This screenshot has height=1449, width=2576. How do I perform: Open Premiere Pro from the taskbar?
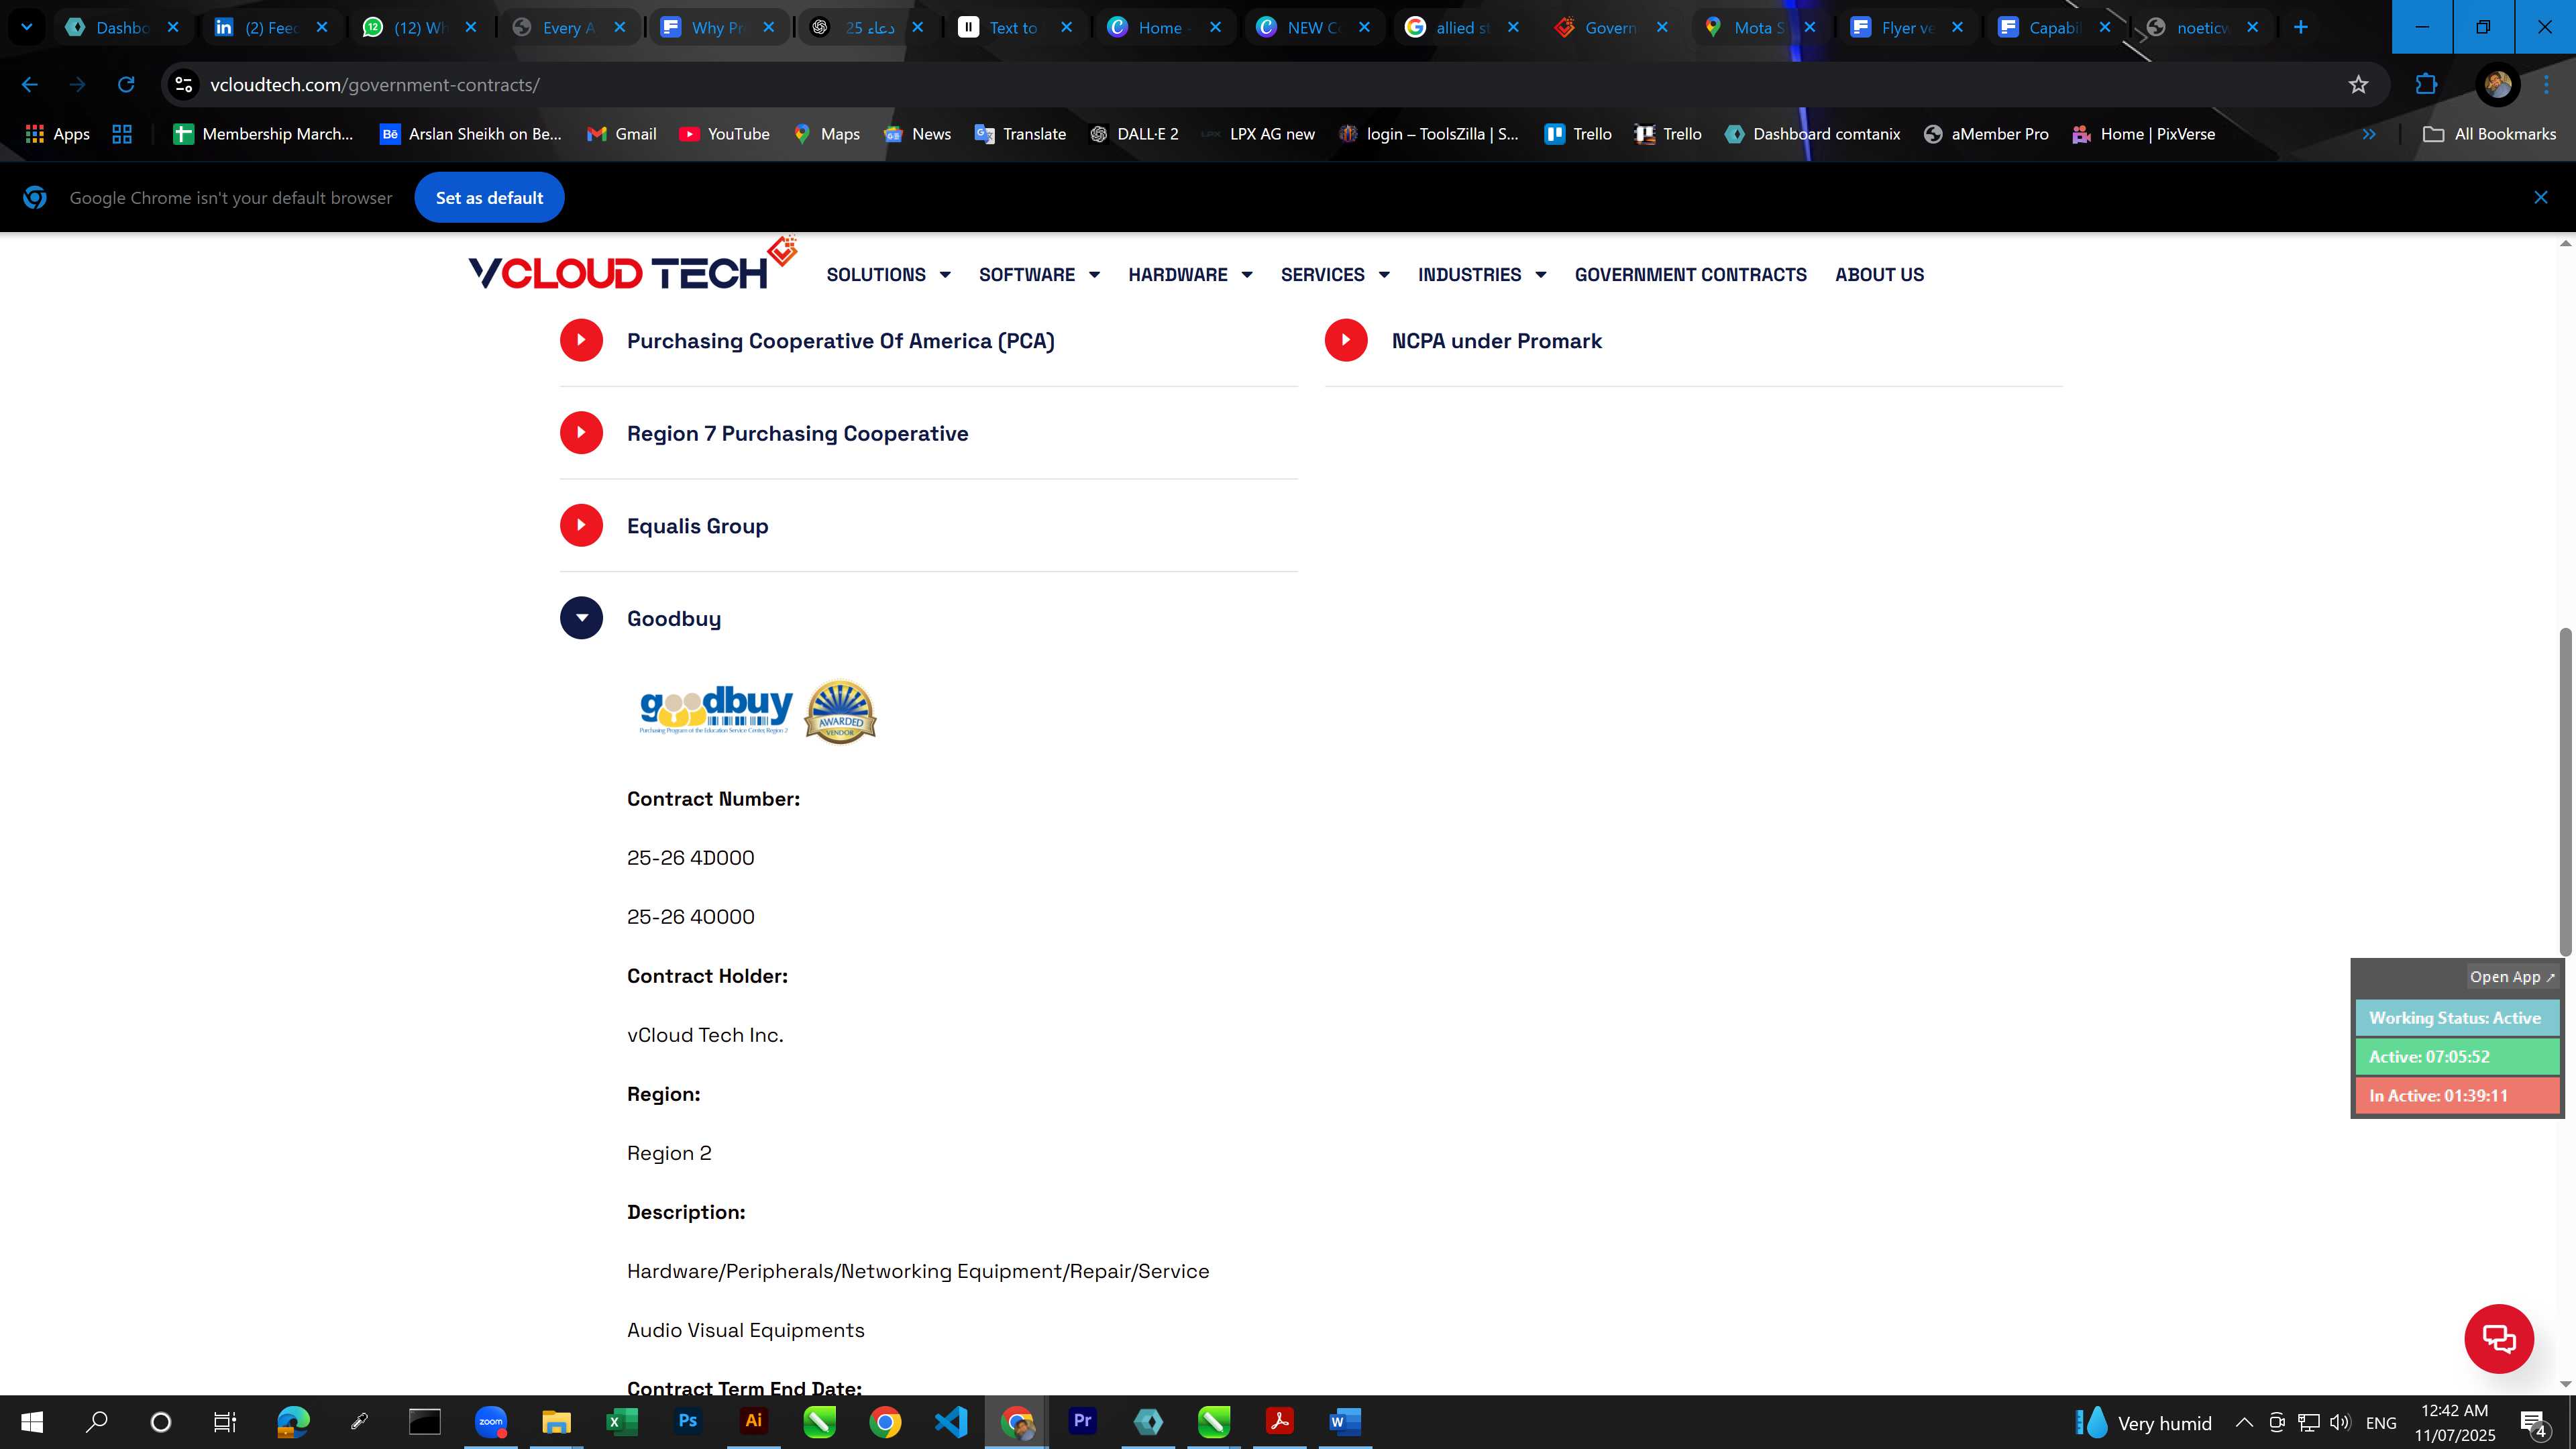[x=1082, y=1421]
